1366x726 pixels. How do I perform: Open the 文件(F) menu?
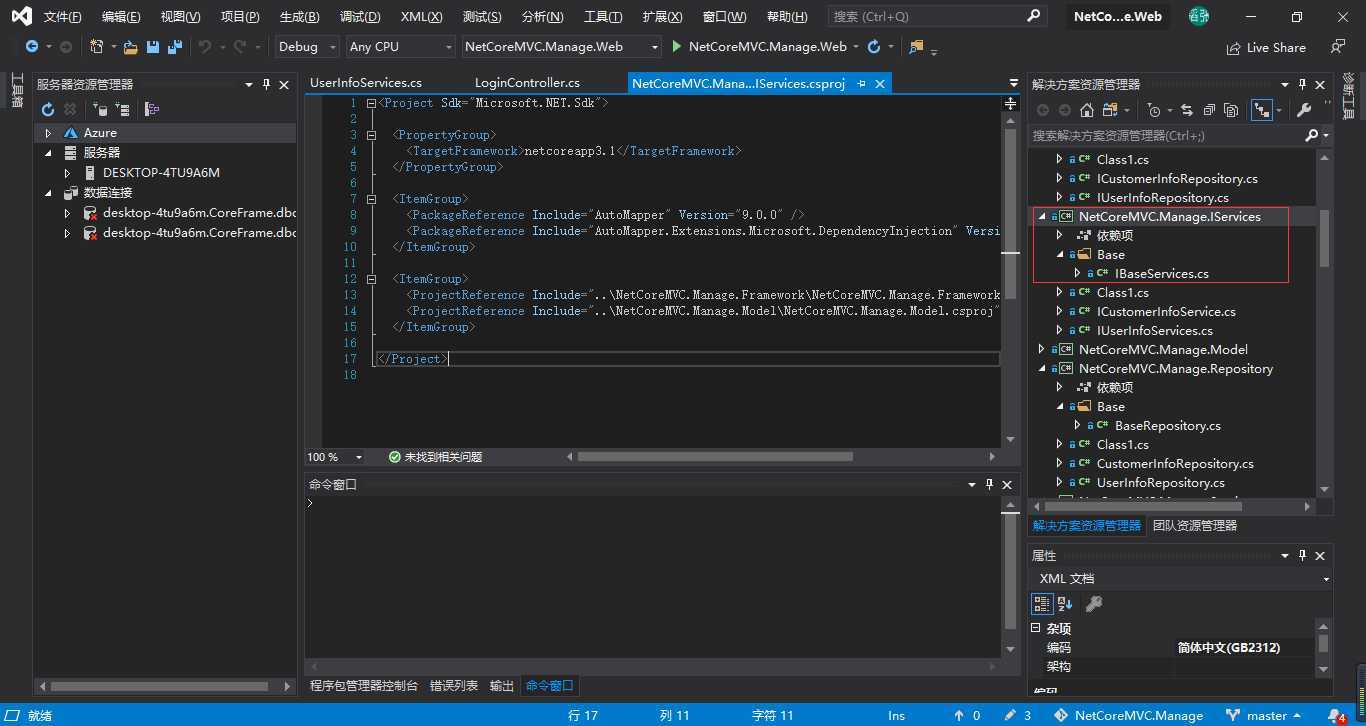click(63, 17)
